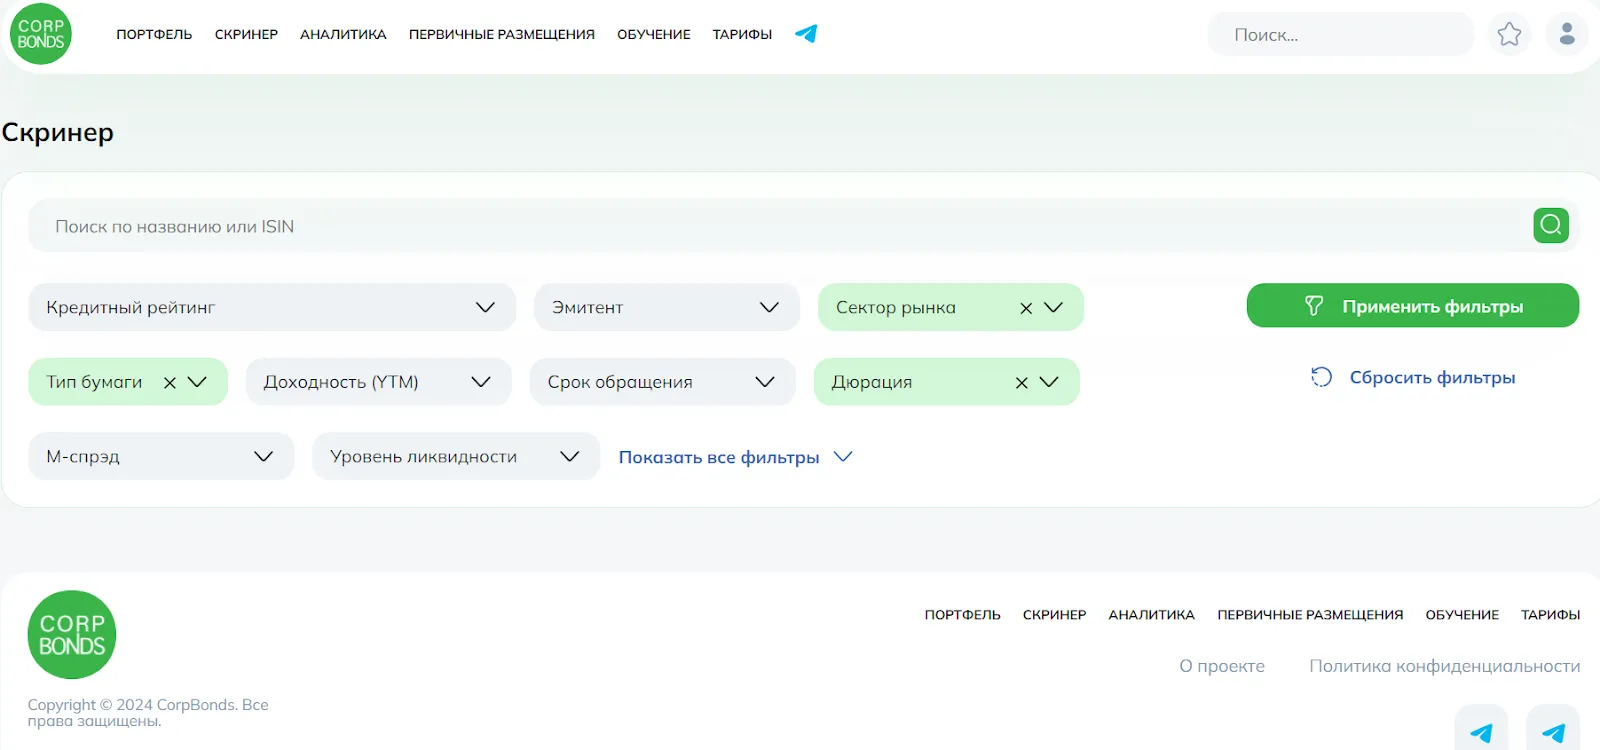Click АНАЛИТИКА in the footer menu
1600x750 pixels.
click(1152, 615)
